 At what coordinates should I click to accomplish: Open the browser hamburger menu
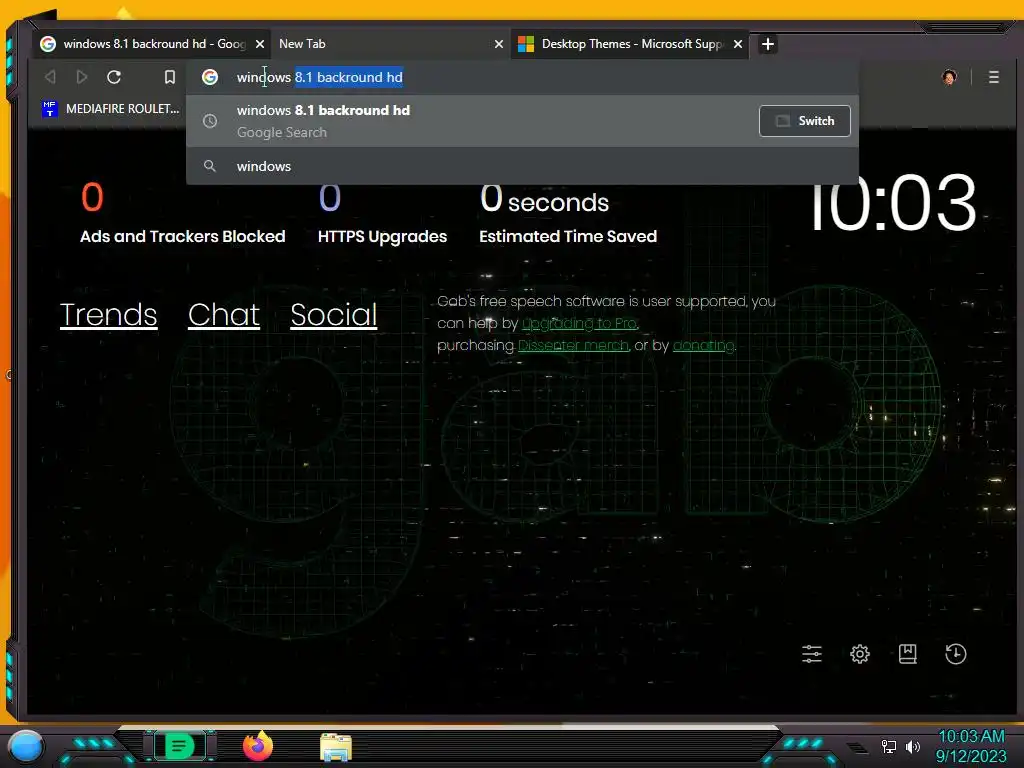click(993, 77)
